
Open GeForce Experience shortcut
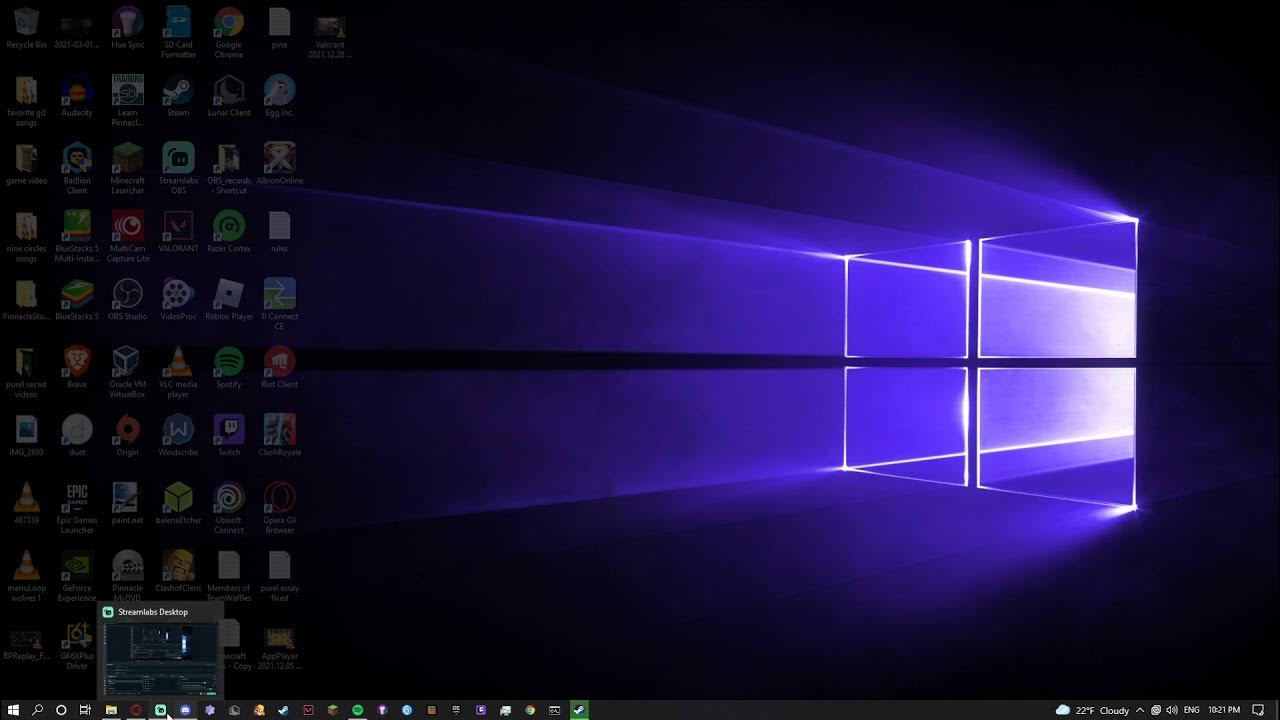click(x=77, y=577)
